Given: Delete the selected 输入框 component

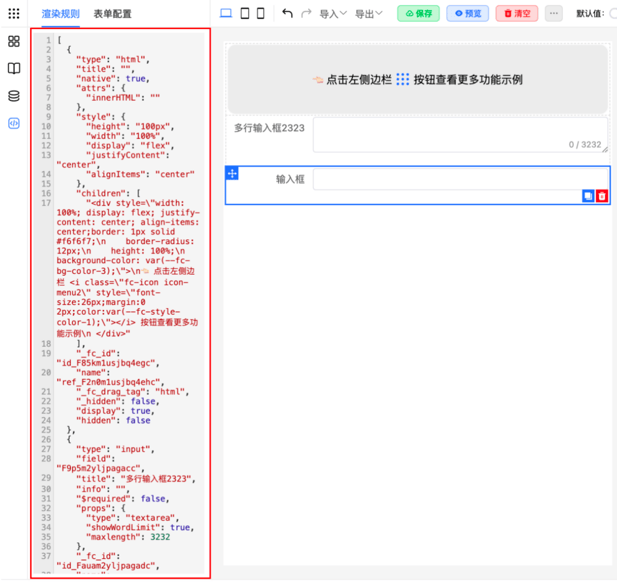Looking at the screenshot, I should [602, 196].
